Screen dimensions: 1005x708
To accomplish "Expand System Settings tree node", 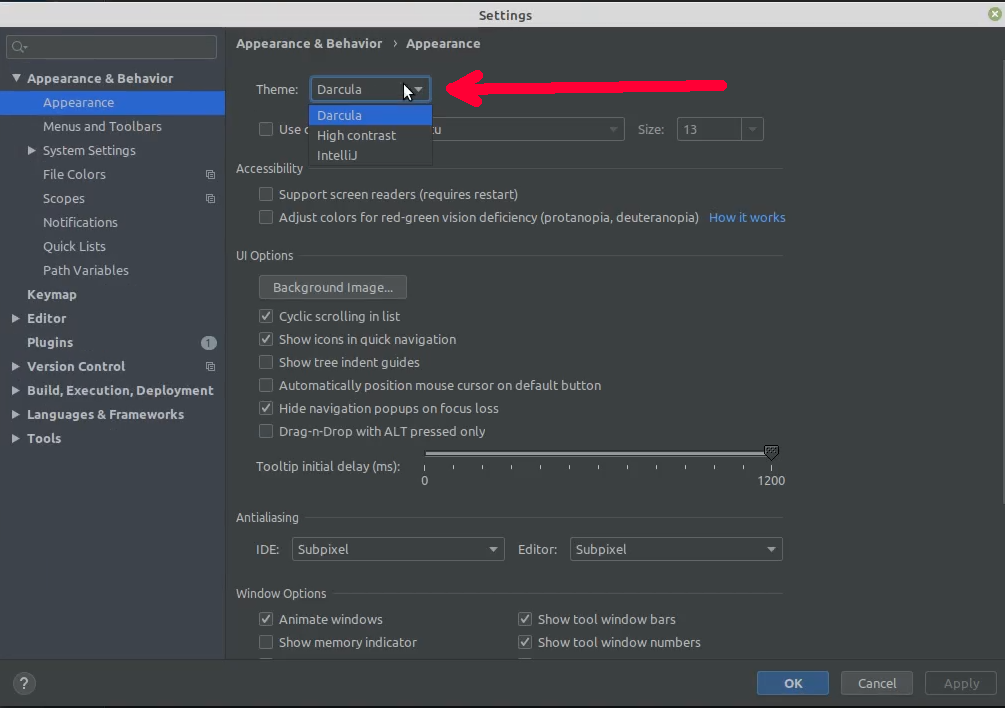I will click(x=31, y=151).
